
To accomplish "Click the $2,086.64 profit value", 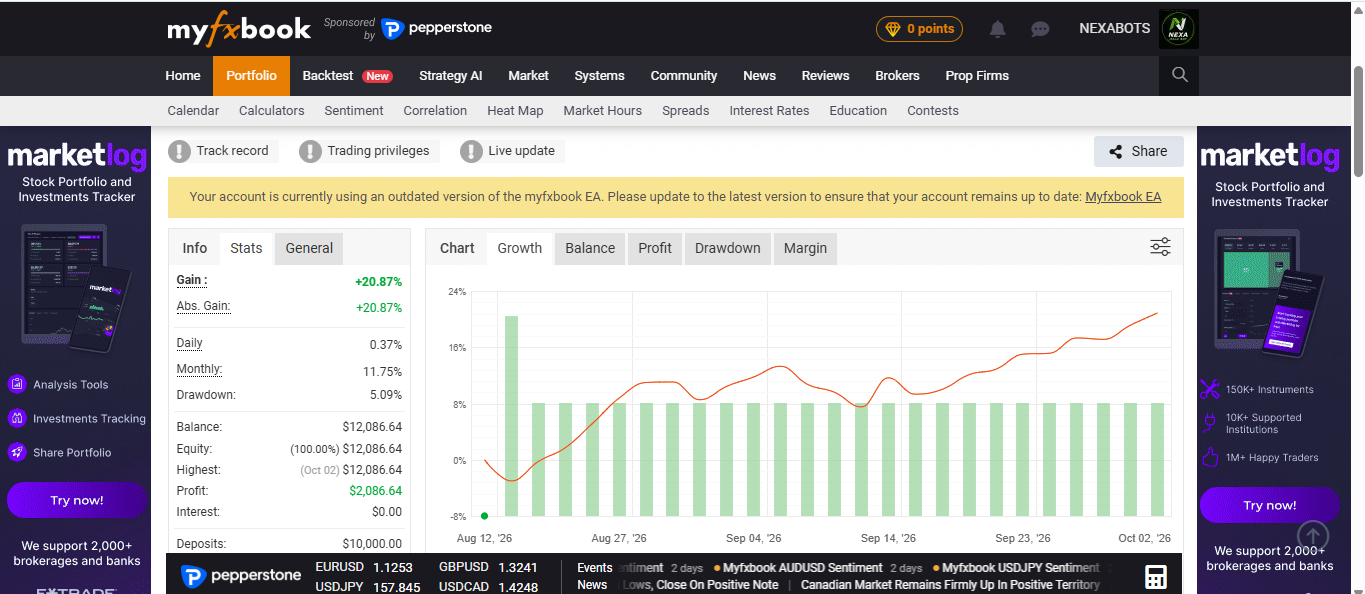I will tap(375, 491).
